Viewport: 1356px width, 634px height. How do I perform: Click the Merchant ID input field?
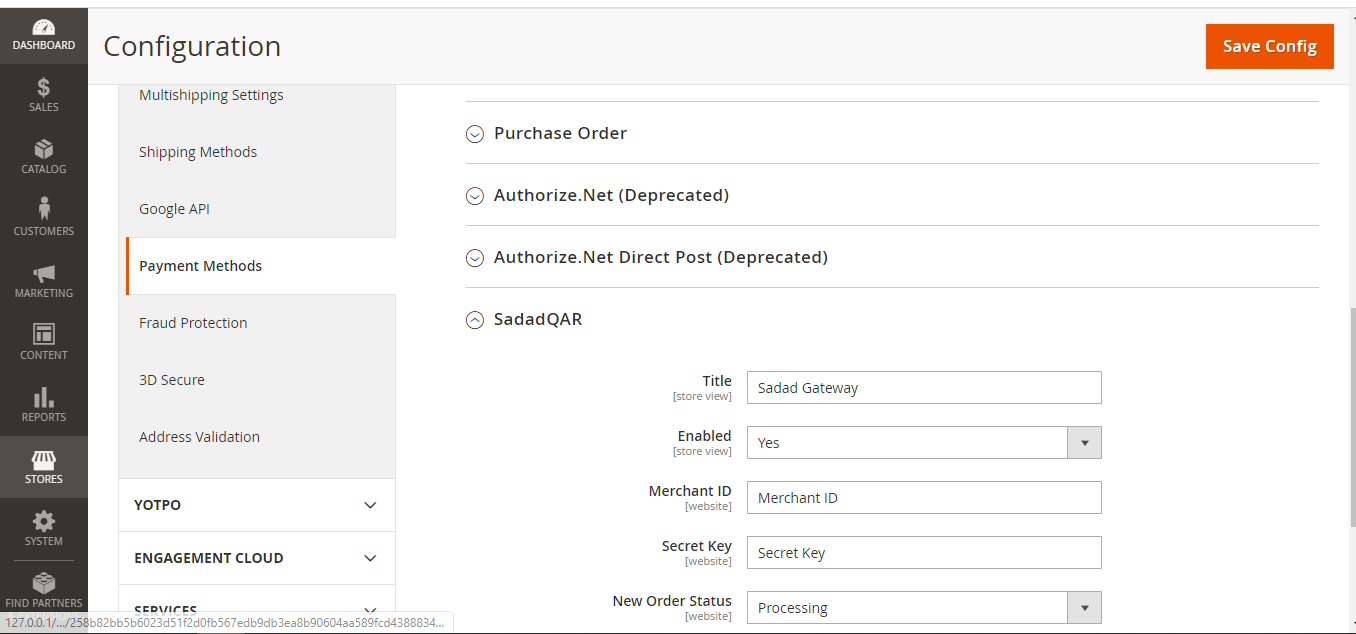click(x=923, y=498)
